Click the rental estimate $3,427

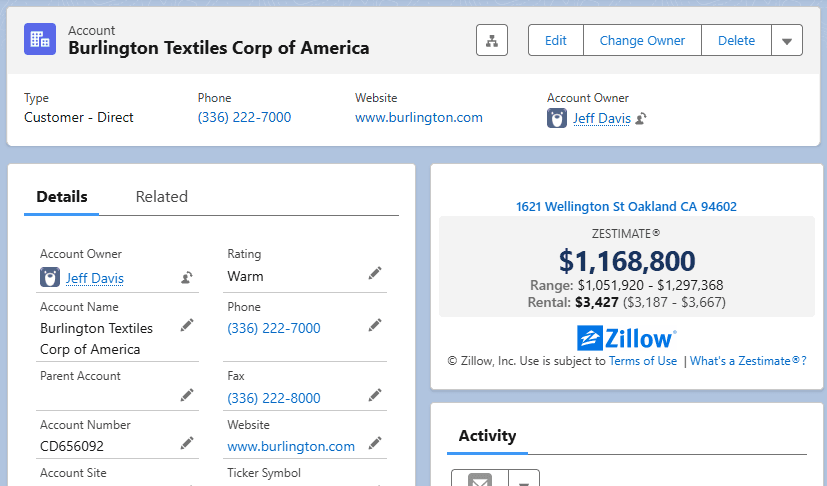(x=597, y=302)
